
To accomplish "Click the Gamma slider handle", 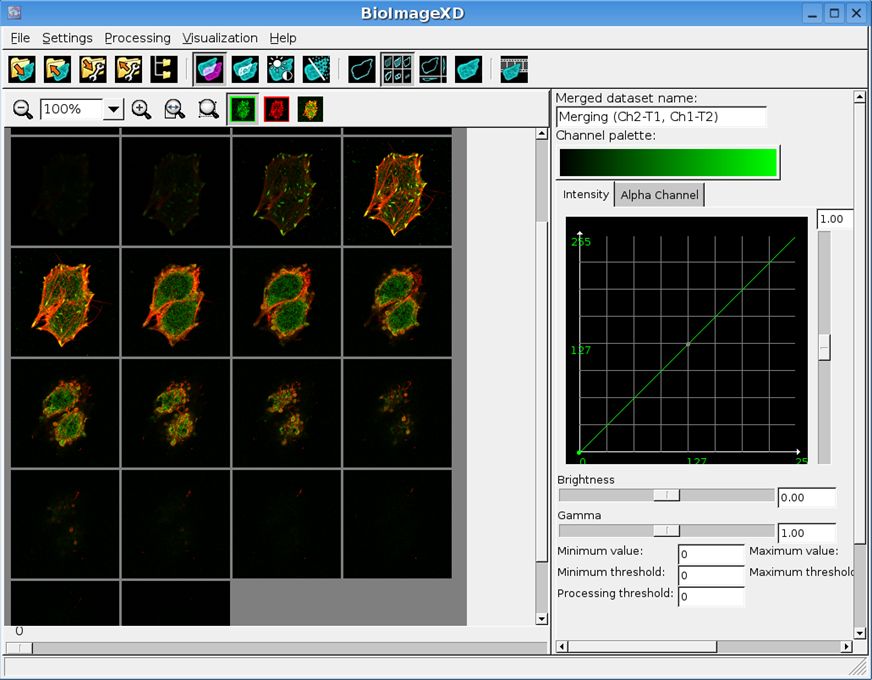I will pos(666,531).
